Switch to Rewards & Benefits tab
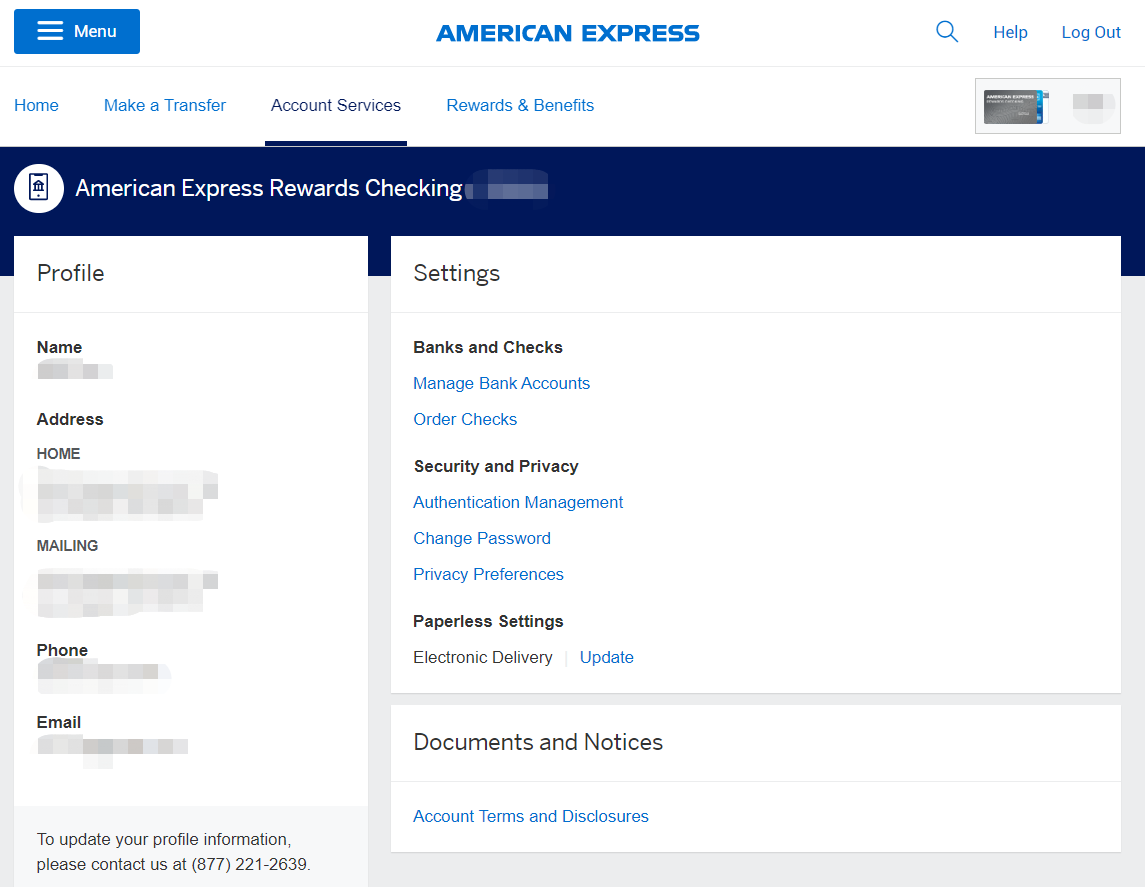This screenshot has height=887, width=1145. [x=520, y=105]
